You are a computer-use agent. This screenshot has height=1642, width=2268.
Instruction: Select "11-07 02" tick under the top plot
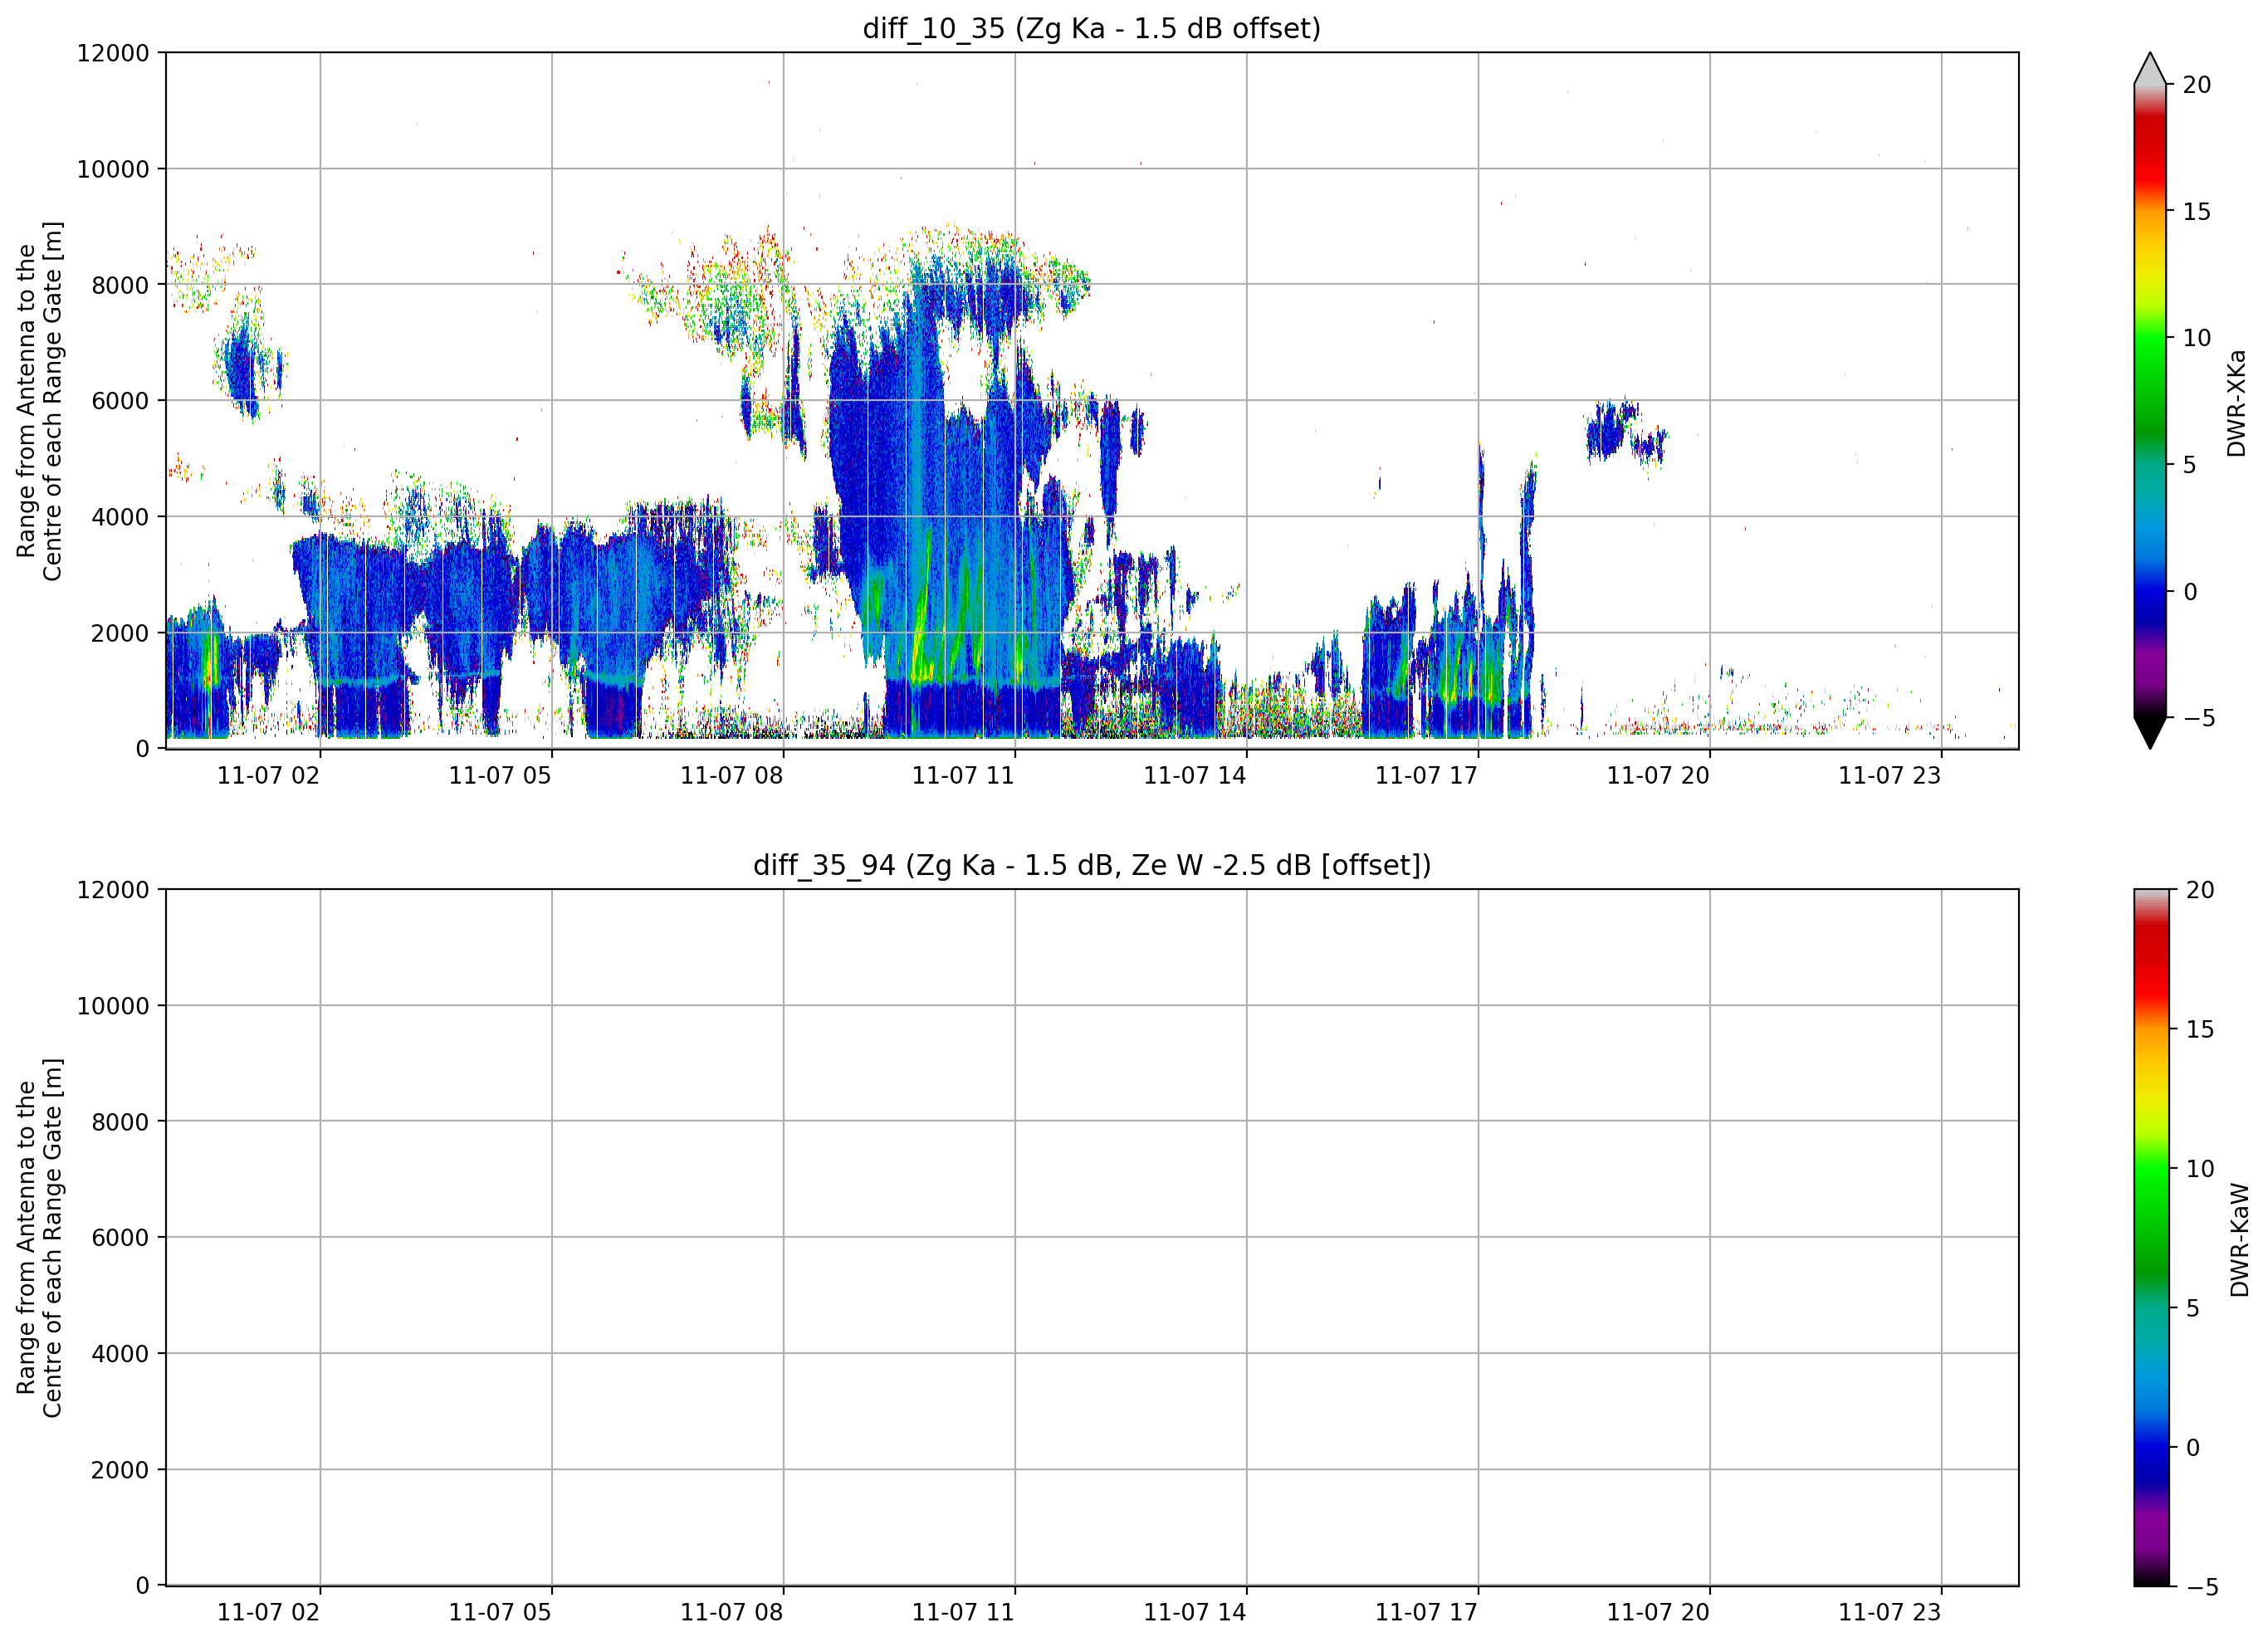(x=268, y=776)
